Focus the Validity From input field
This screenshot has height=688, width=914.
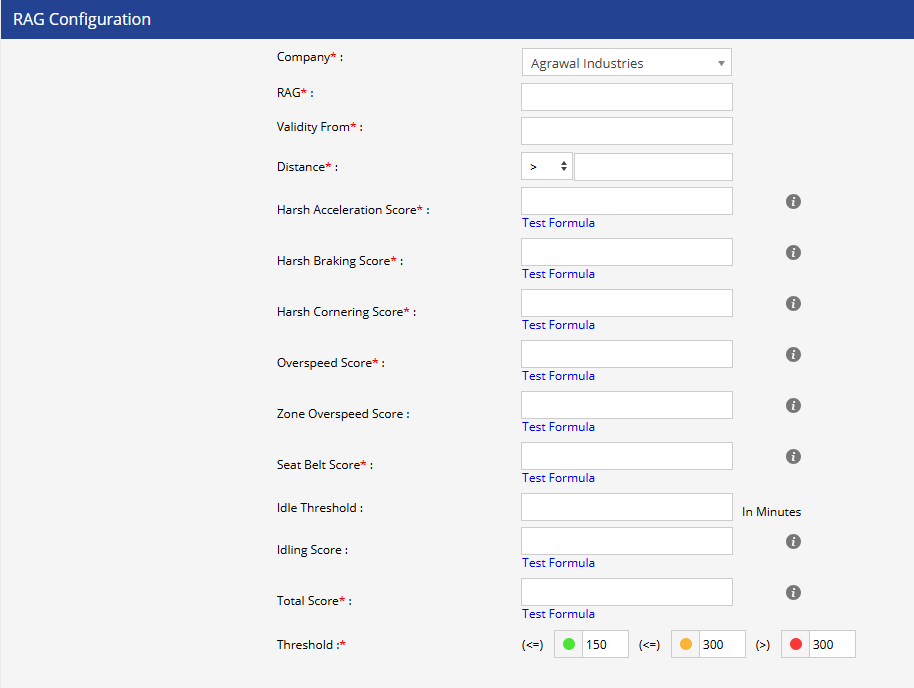coord(627,131)
